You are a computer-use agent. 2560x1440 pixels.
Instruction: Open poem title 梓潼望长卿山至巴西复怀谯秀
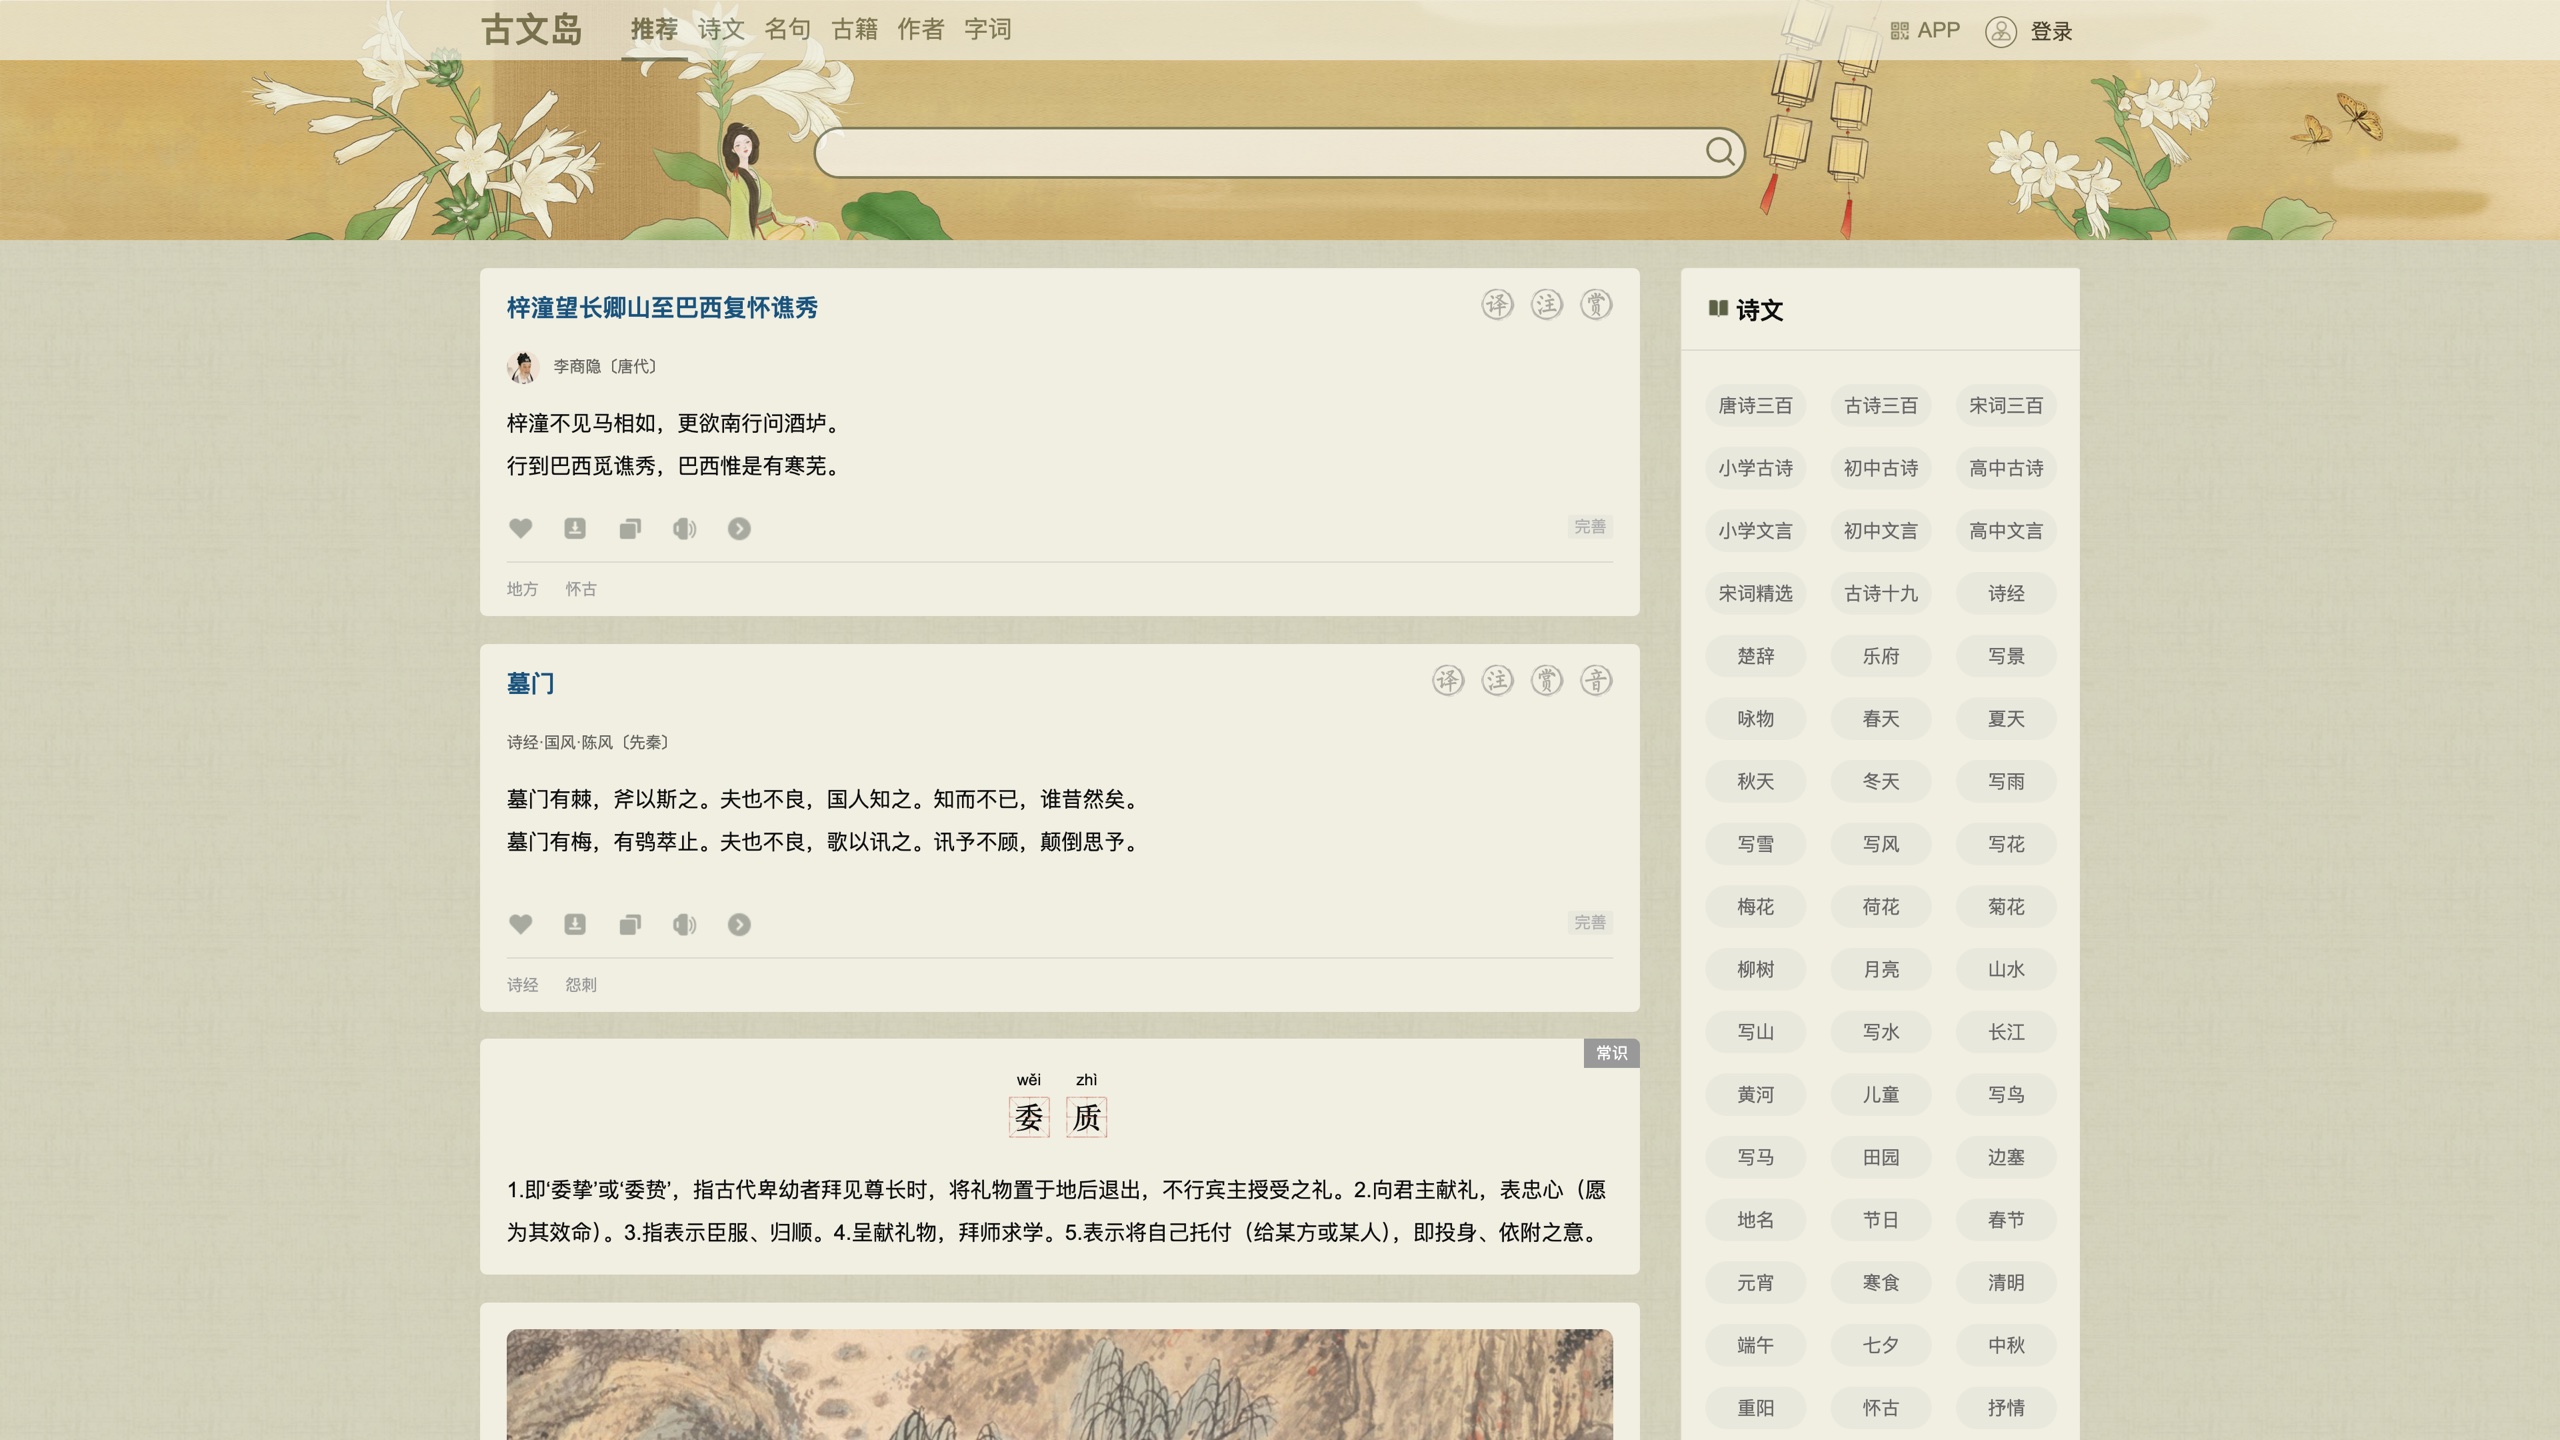662,308
